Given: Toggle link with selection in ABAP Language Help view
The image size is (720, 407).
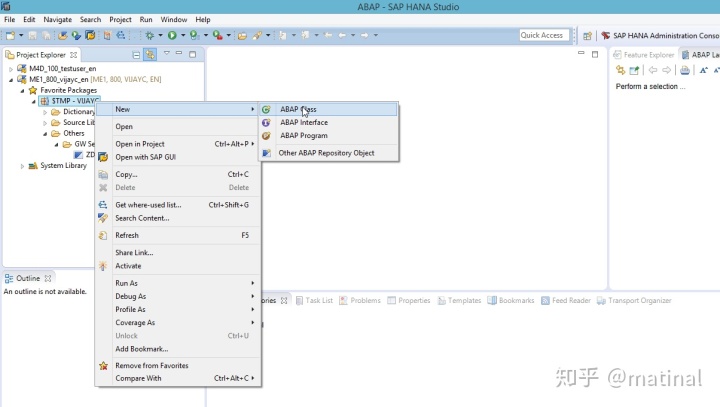Looking at the screenshot, I should tap(620, 70).
